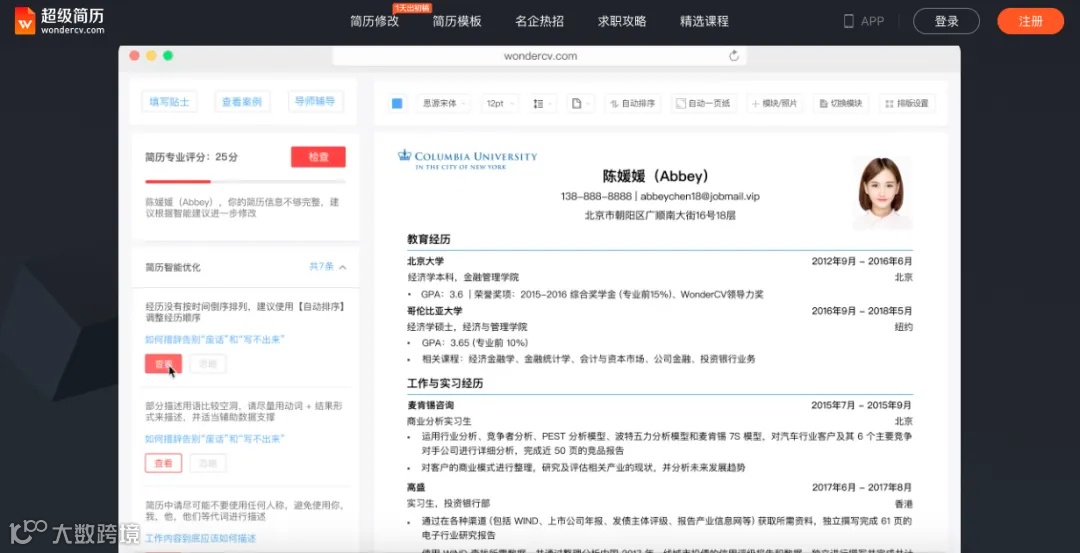Click the 简历智能优化 panel heading
The image size is (1080, 553).
pos(173,267)
